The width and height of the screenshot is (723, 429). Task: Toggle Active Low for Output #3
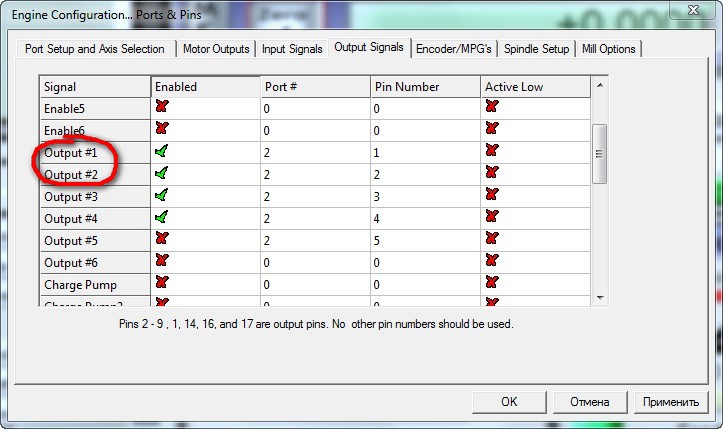point(492,194)
